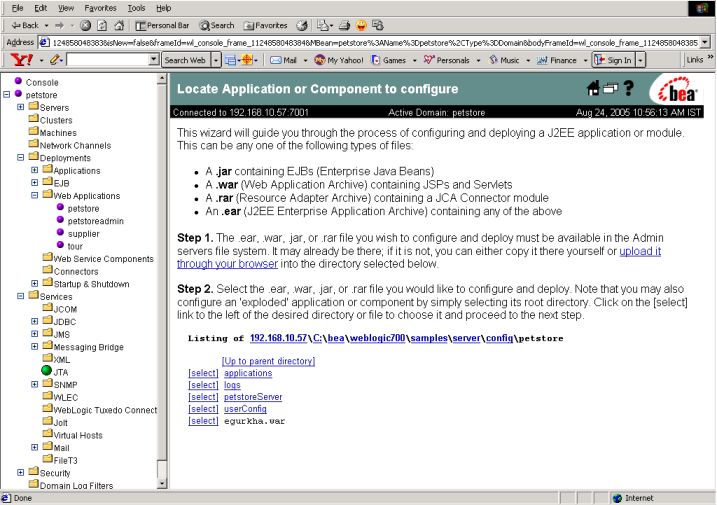
Task: Expand the Security folder
Action: [x=20, y=472]
